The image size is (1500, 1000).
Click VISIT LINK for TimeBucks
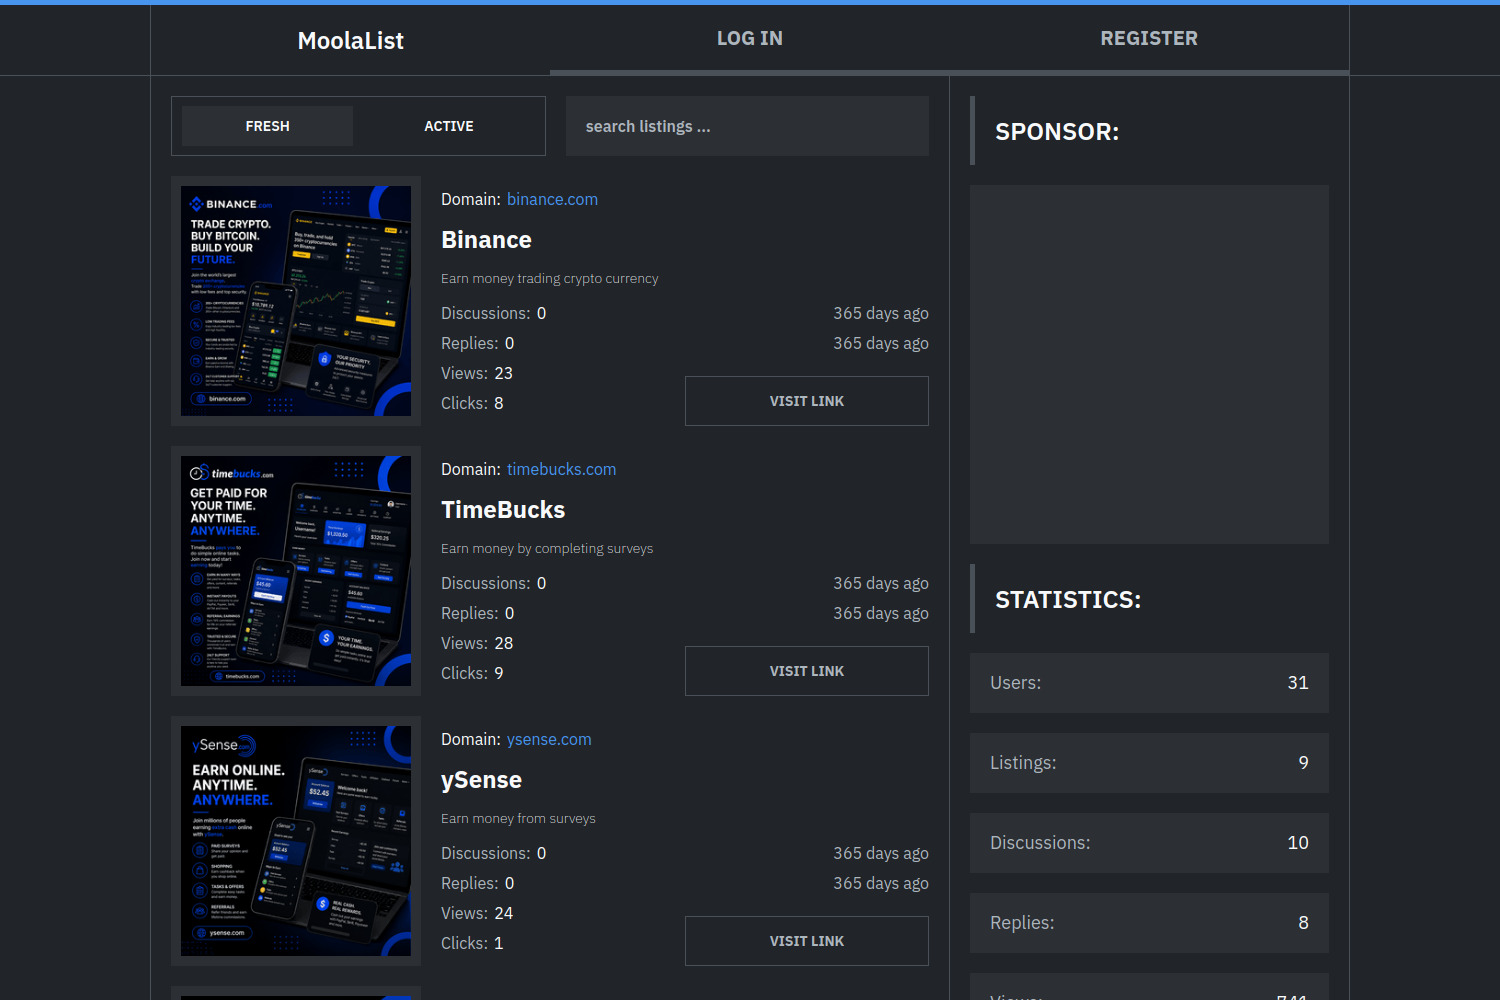(x=807, y=671)
